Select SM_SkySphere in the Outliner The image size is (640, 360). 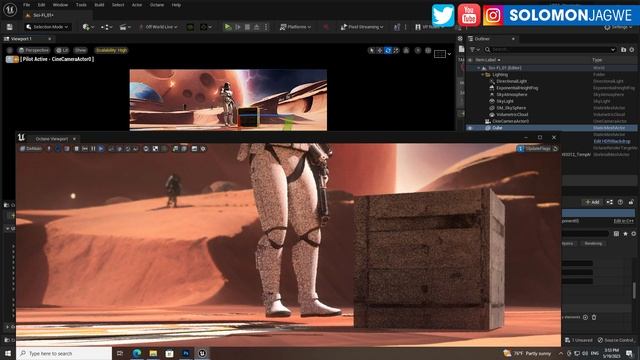coord(511,108)
